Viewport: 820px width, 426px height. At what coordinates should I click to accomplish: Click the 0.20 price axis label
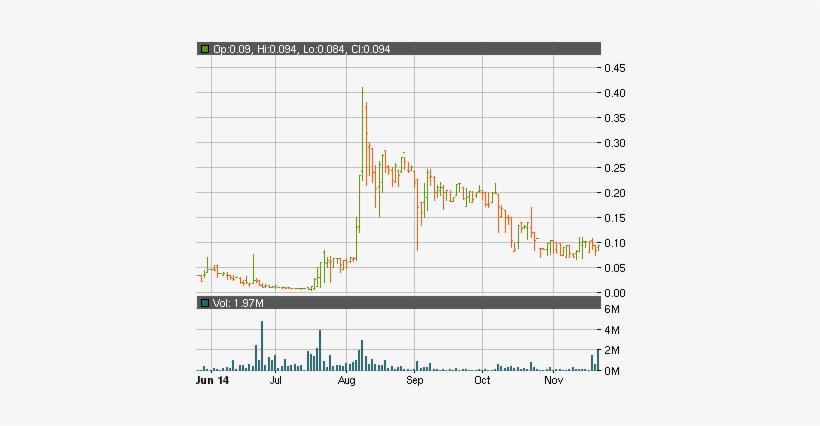click(x=614, y=193)
